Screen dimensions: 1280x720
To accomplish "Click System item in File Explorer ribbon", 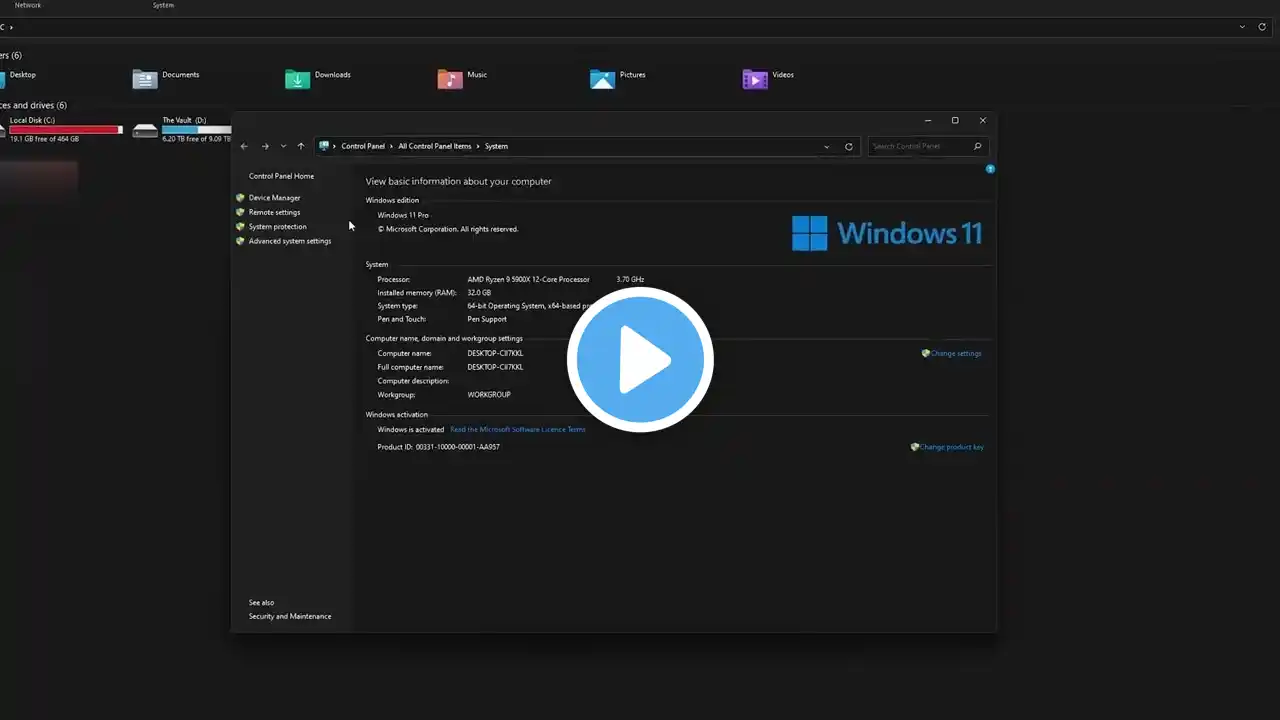I will point(163,5).
